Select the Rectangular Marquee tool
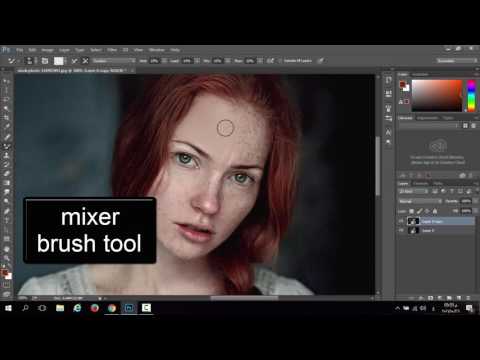Image resolution: width=480 pixels, height=360 pixels. tap(6, 90)
